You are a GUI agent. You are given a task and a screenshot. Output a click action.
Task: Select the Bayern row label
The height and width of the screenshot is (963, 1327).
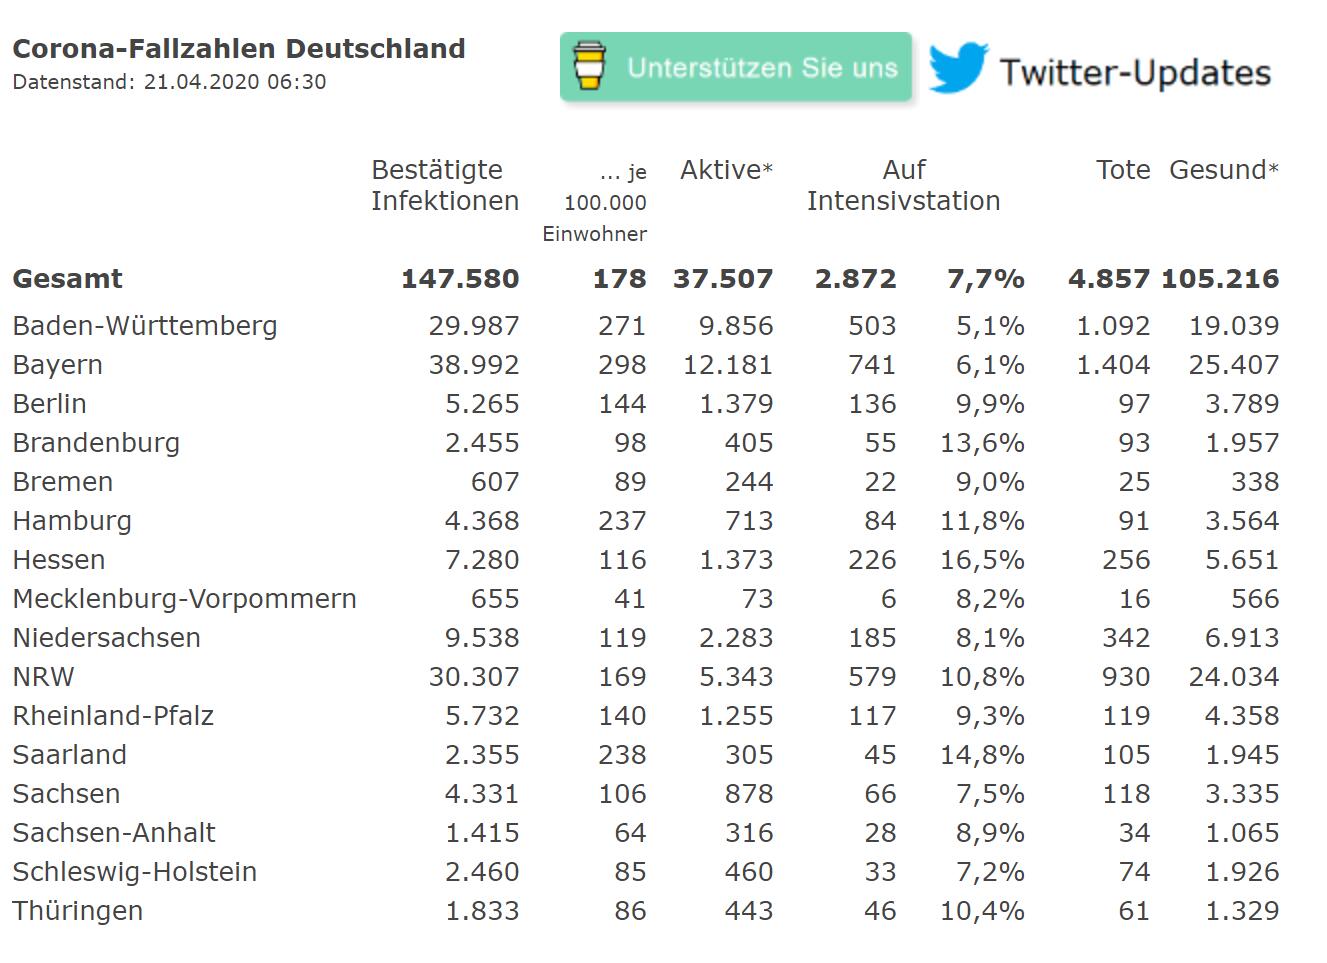pyautogui.click(x=57, y=365)
